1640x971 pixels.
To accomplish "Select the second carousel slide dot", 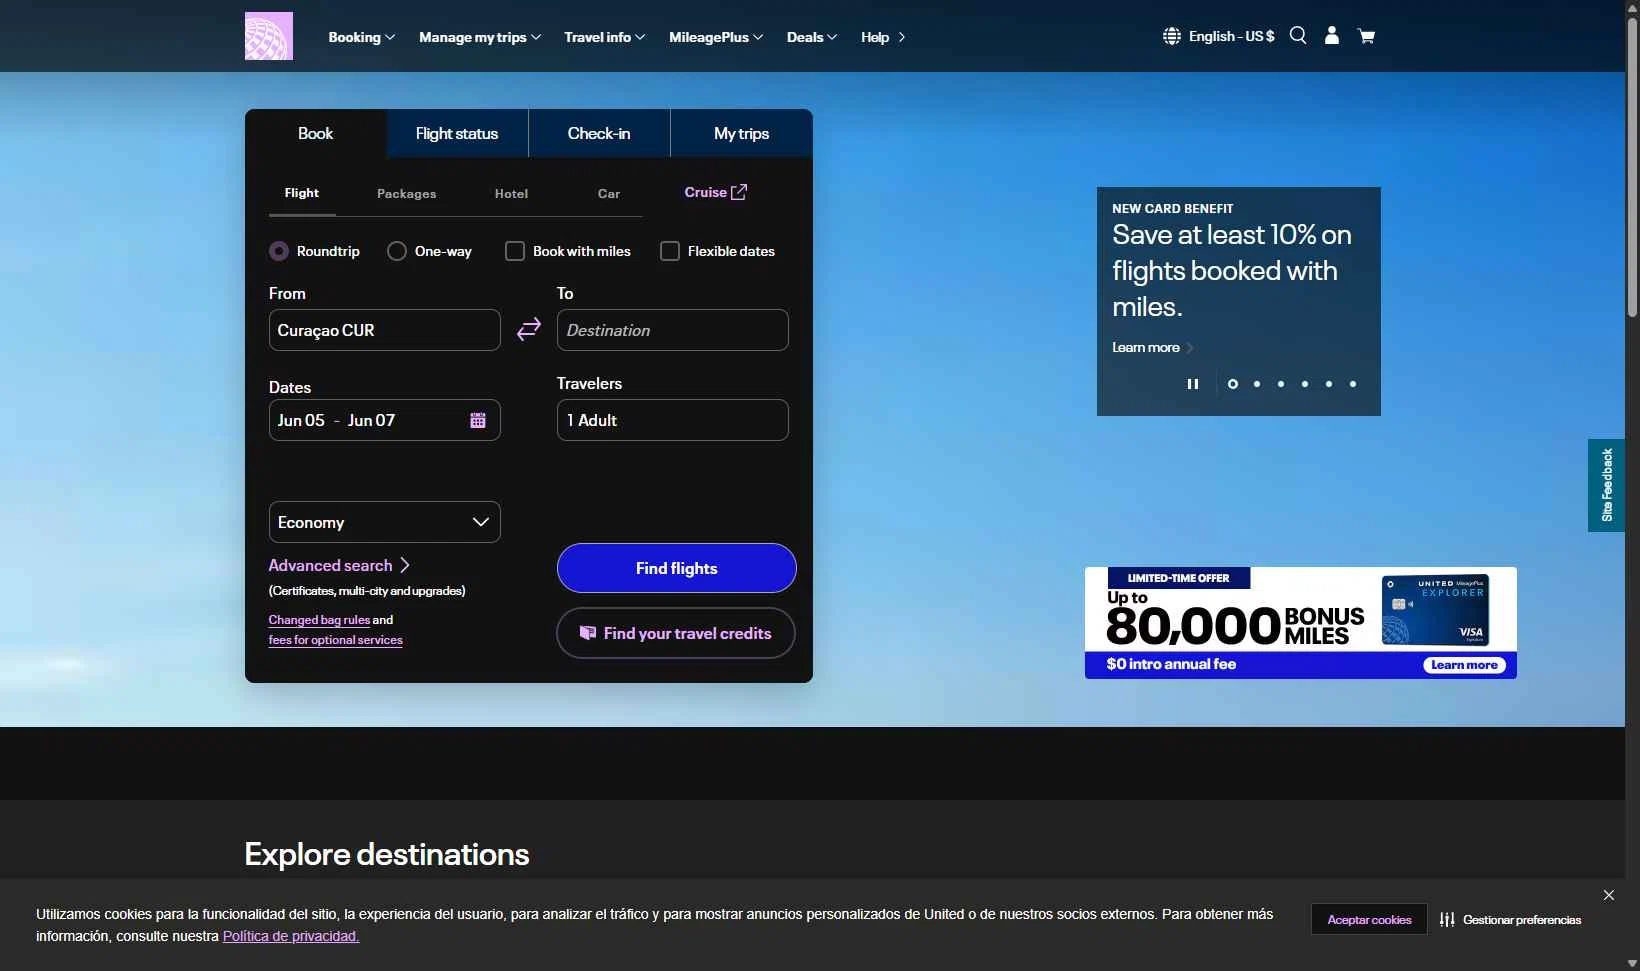I will click(1257, 384).
